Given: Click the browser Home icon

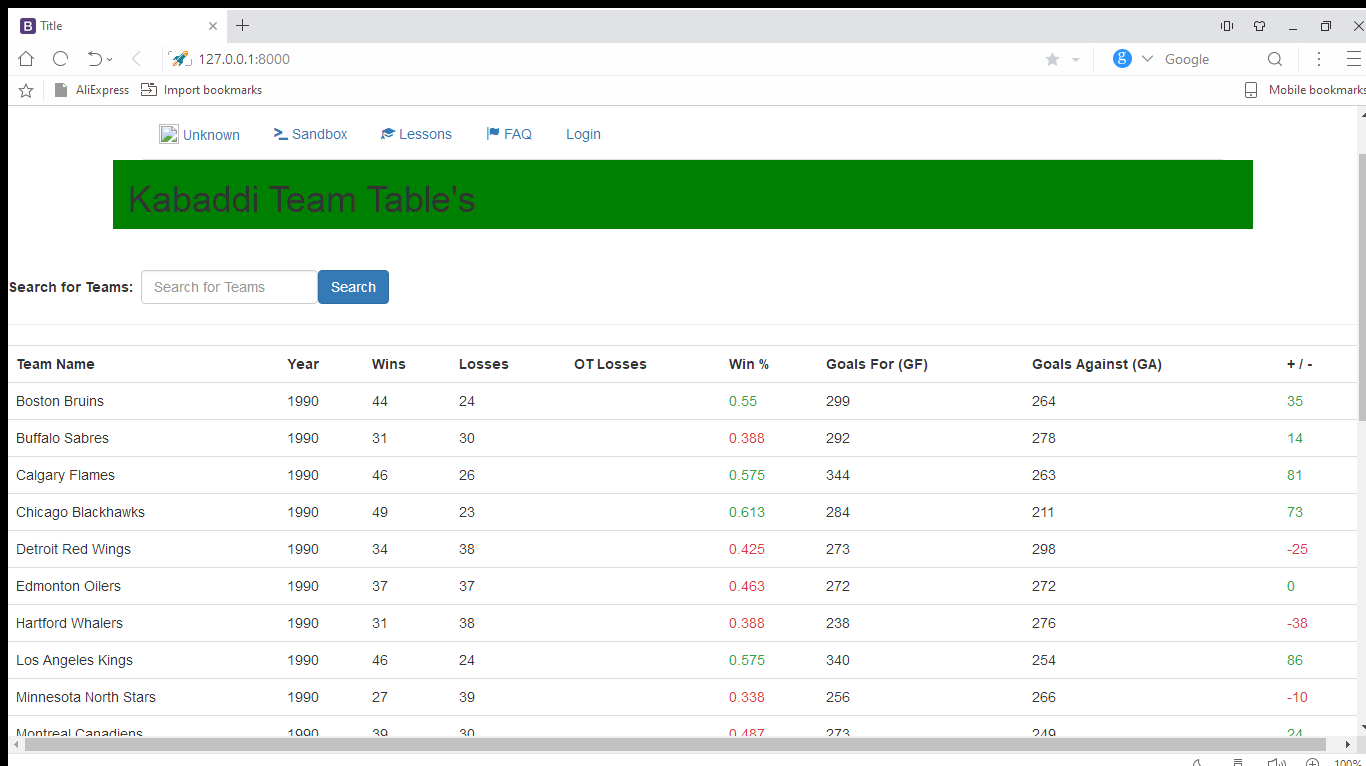Looking at the screenshot, I should point(25,58).
